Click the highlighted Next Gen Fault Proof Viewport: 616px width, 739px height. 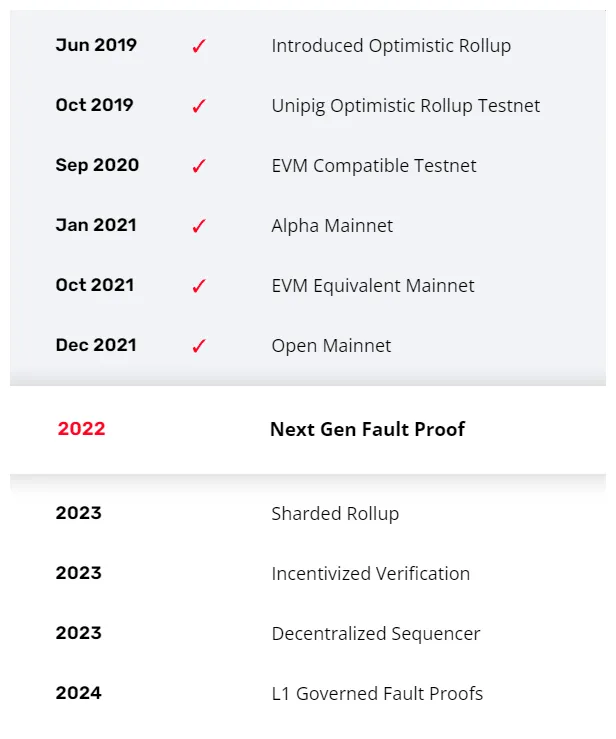tap(367, 430)
